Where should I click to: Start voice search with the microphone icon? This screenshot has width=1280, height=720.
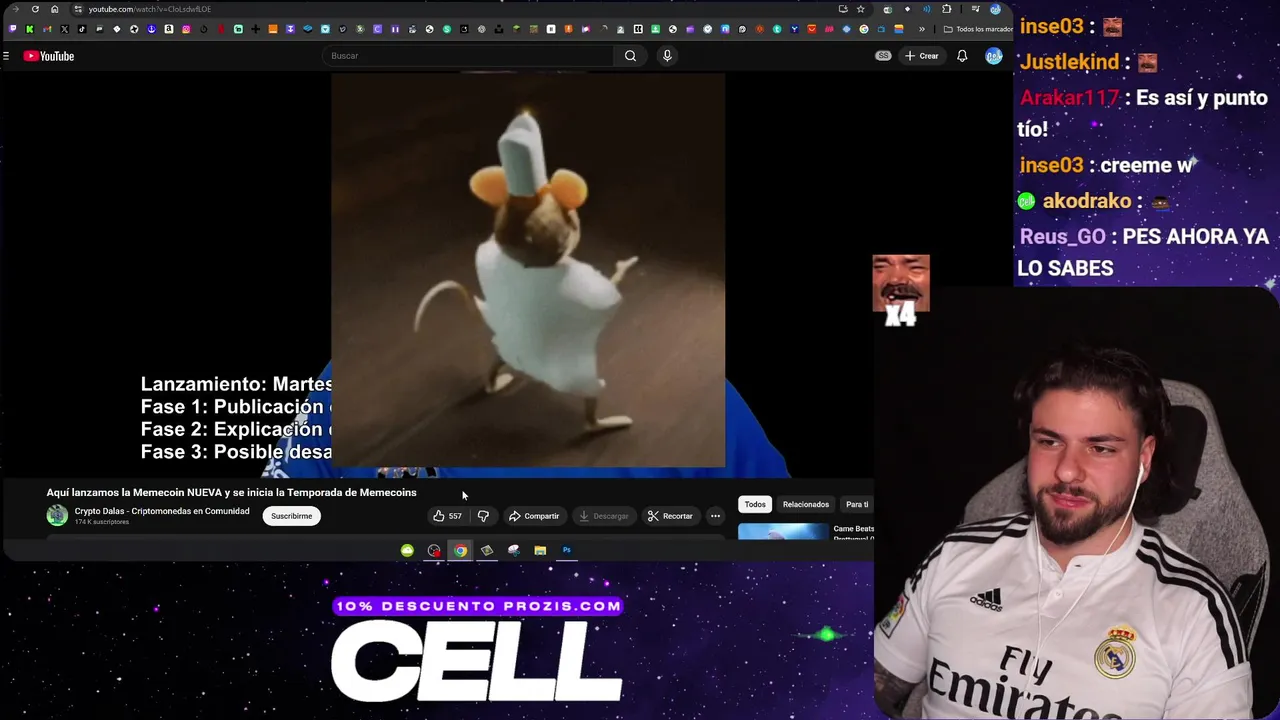coord(667,56)
